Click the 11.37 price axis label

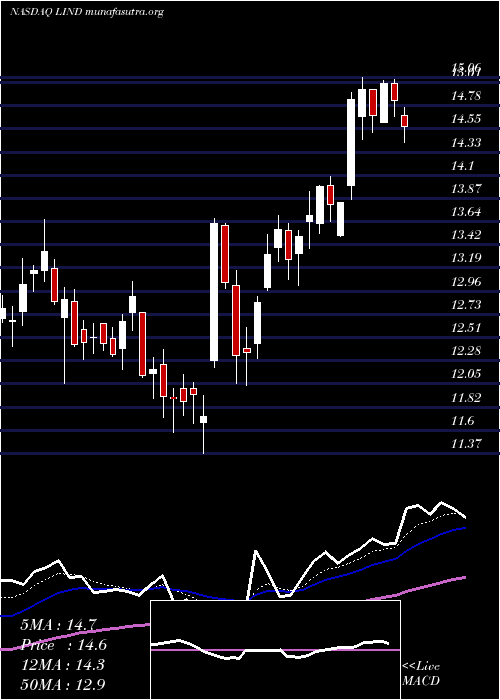click(x=466, y=444)
